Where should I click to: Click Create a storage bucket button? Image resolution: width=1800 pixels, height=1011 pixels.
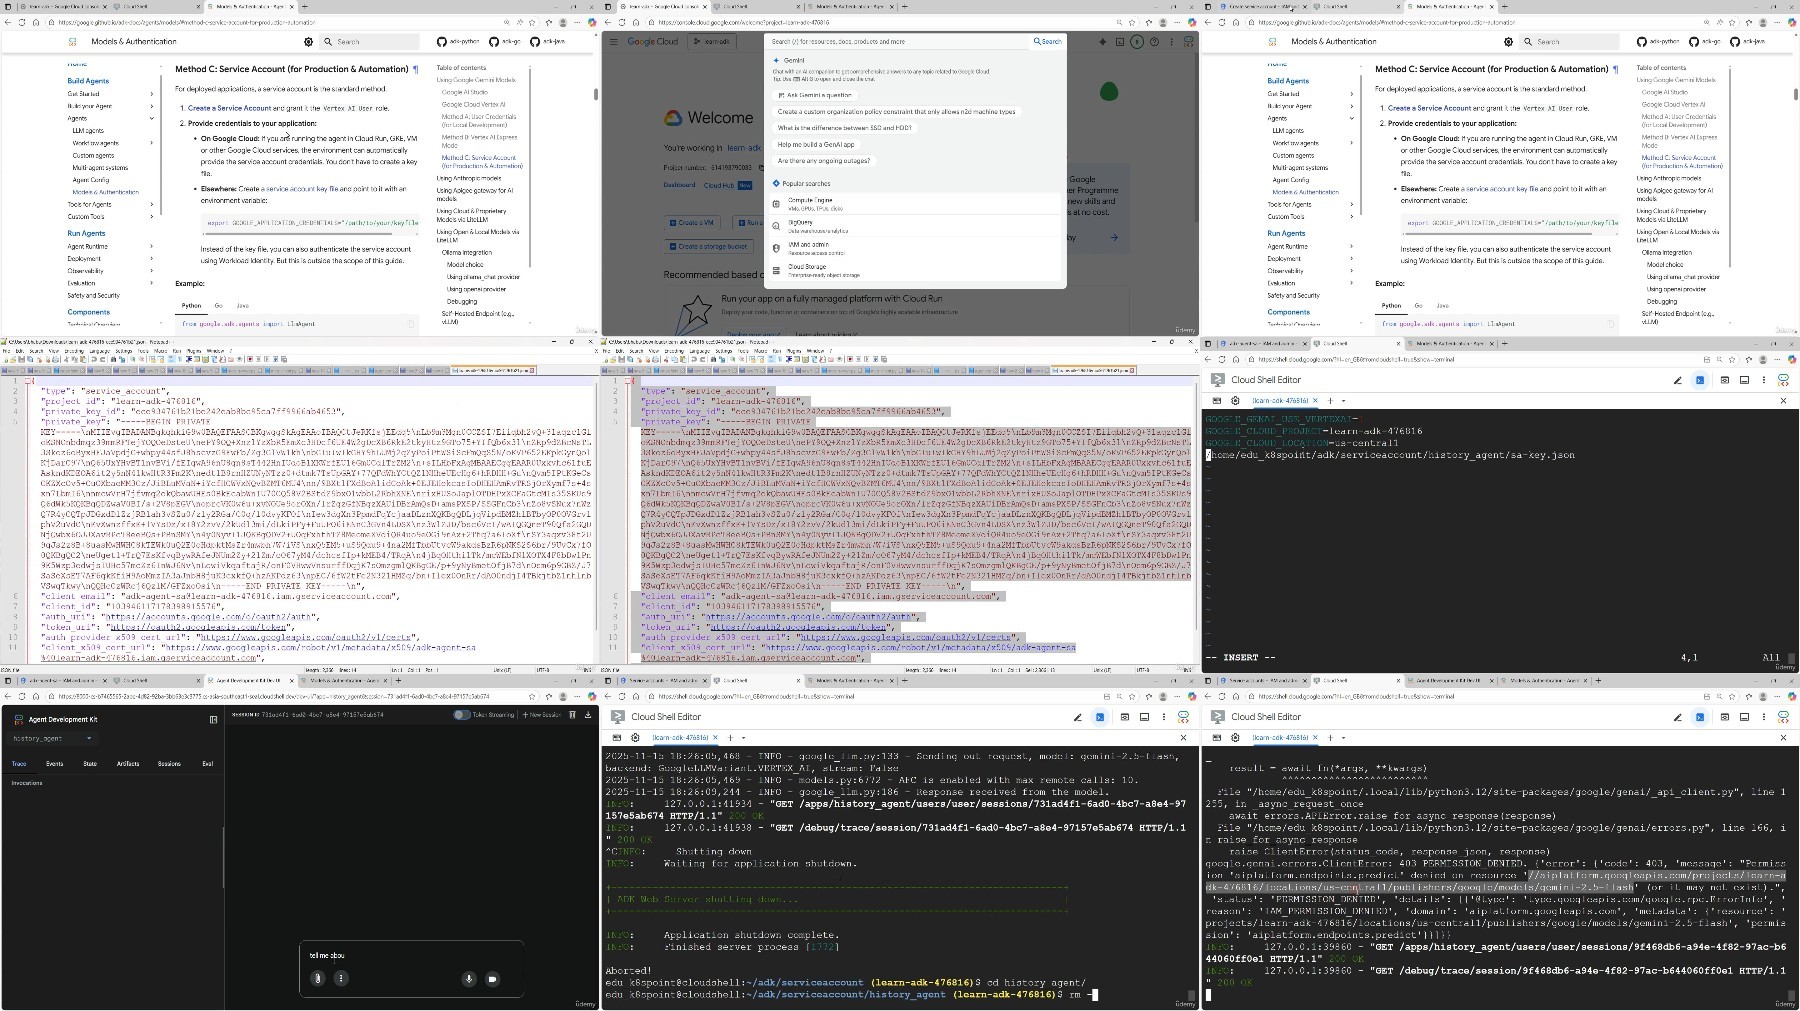708,246
